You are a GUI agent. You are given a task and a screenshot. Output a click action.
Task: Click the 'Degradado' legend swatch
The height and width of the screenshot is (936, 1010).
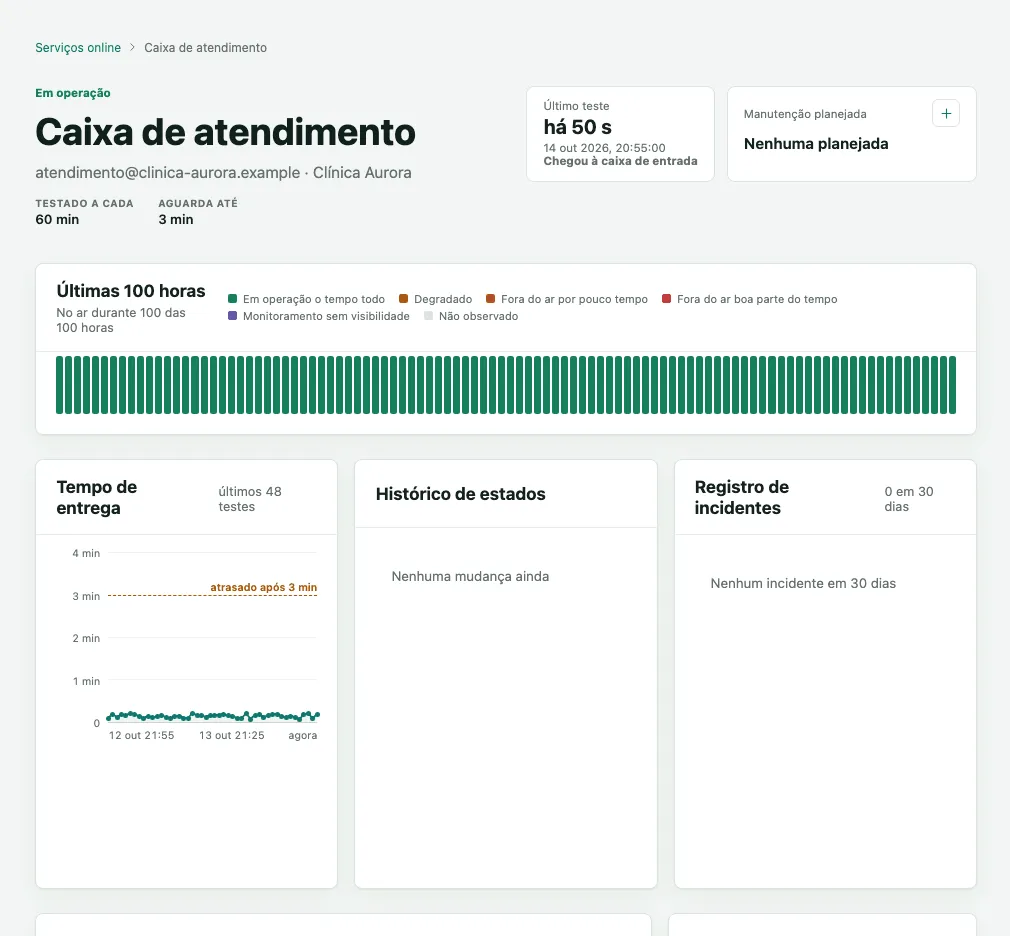coord(404,299)
